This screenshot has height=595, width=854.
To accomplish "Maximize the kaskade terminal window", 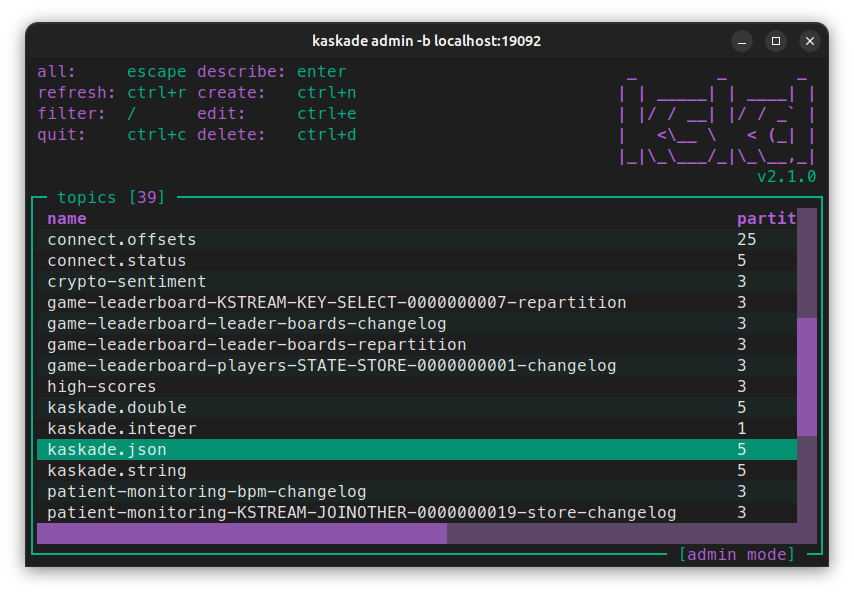I will 776,41.
